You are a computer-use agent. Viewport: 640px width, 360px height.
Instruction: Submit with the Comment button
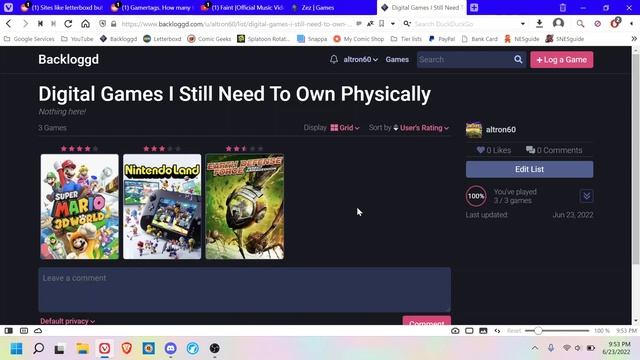(x=427, y=321)
